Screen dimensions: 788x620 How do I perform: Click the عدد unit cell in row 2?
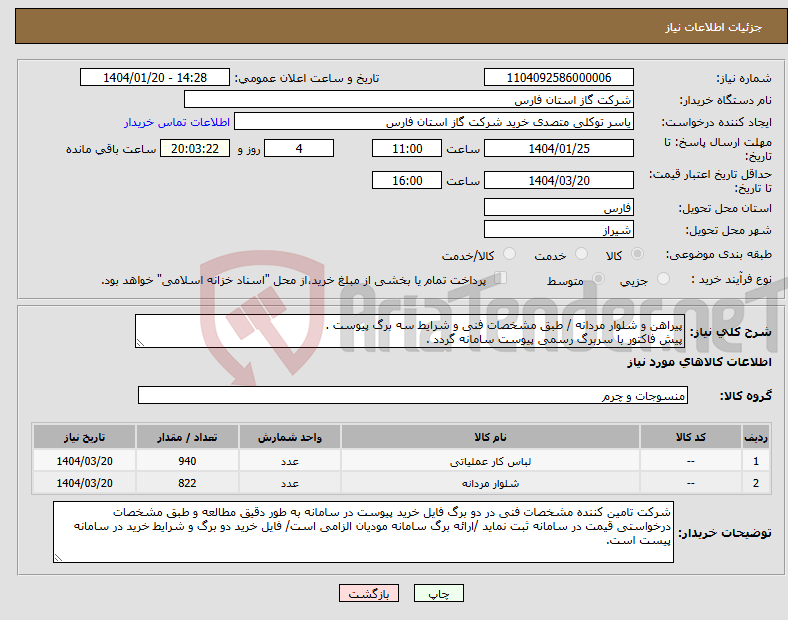pos(290,483)
